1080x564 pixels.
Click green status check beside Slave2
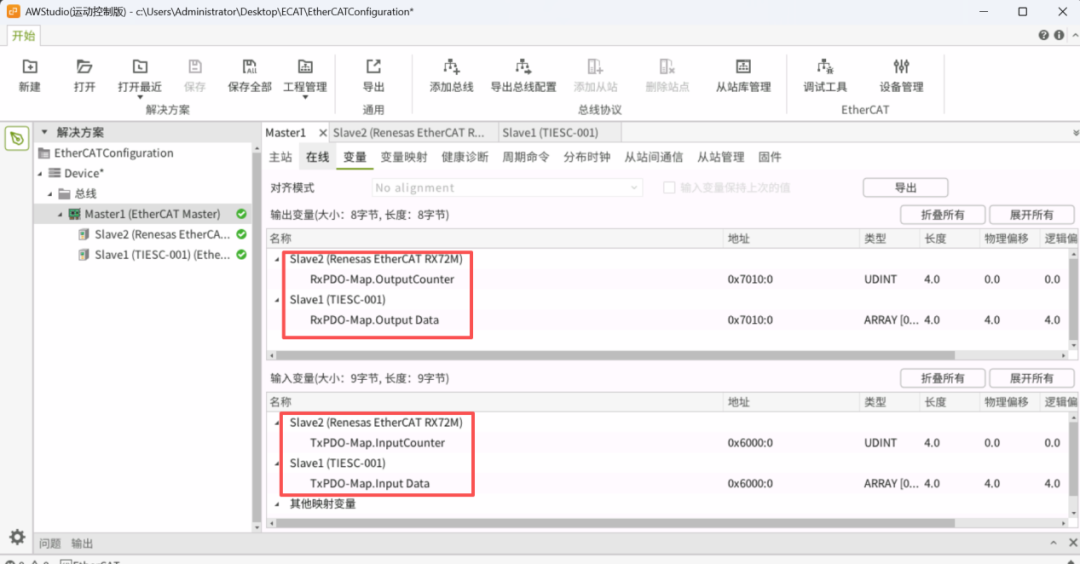pyautogui.click(x=241, y=234)
